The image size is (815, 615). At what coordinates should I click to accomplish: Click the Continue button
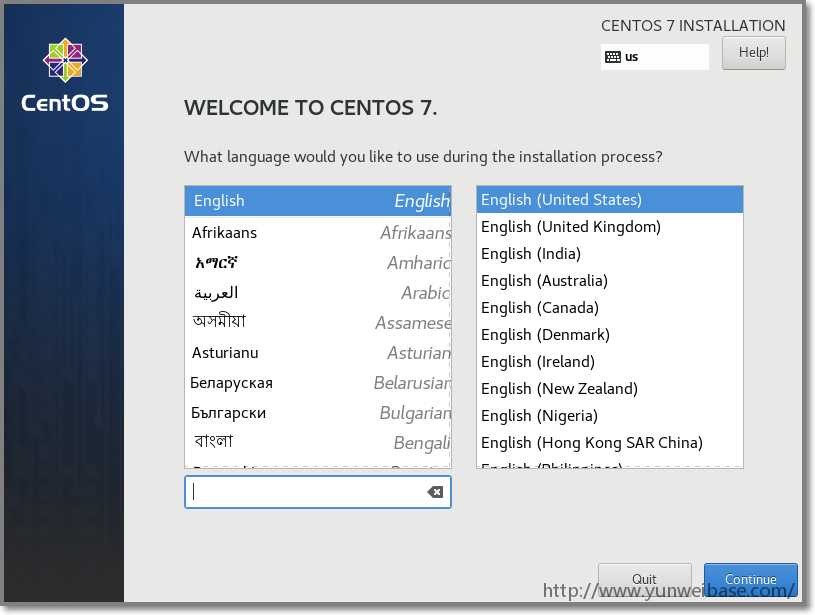(751, 579)
